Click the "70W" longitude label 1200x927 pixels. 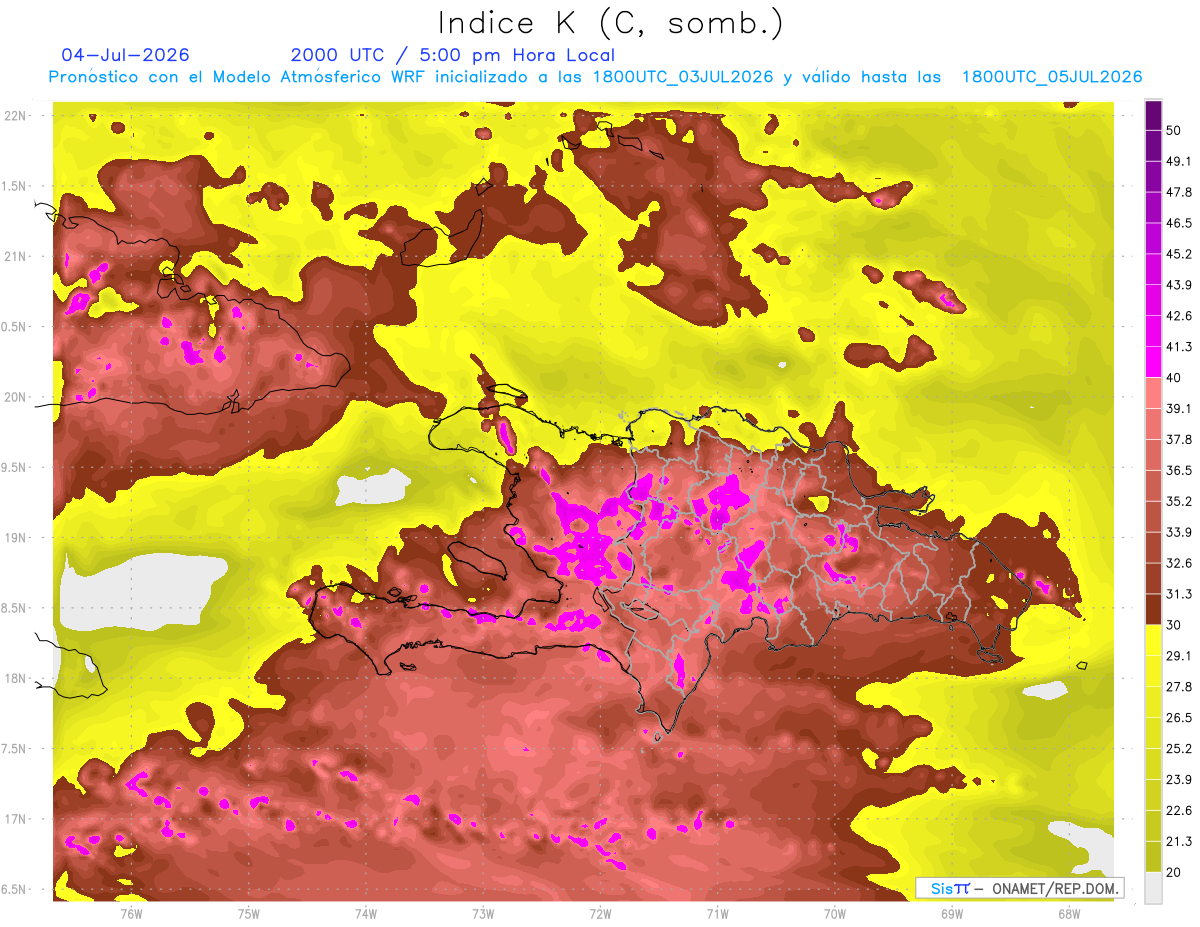[x=835, y=913]
